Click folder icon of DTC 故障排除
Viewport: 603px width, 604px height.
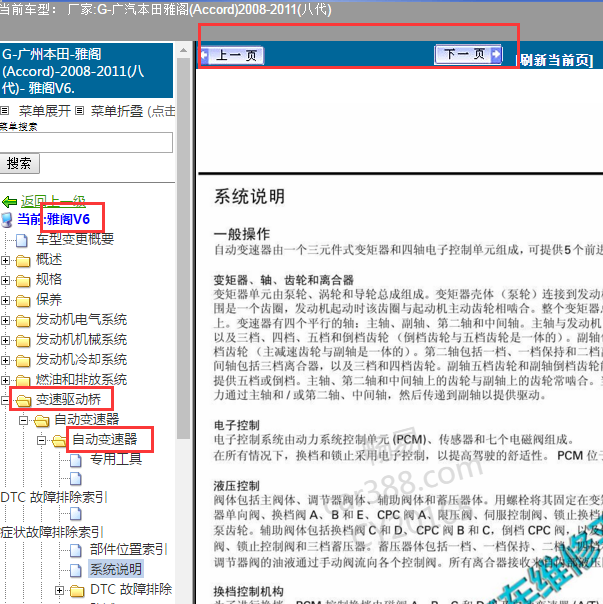pyautogui.click(x=77, y=591)
